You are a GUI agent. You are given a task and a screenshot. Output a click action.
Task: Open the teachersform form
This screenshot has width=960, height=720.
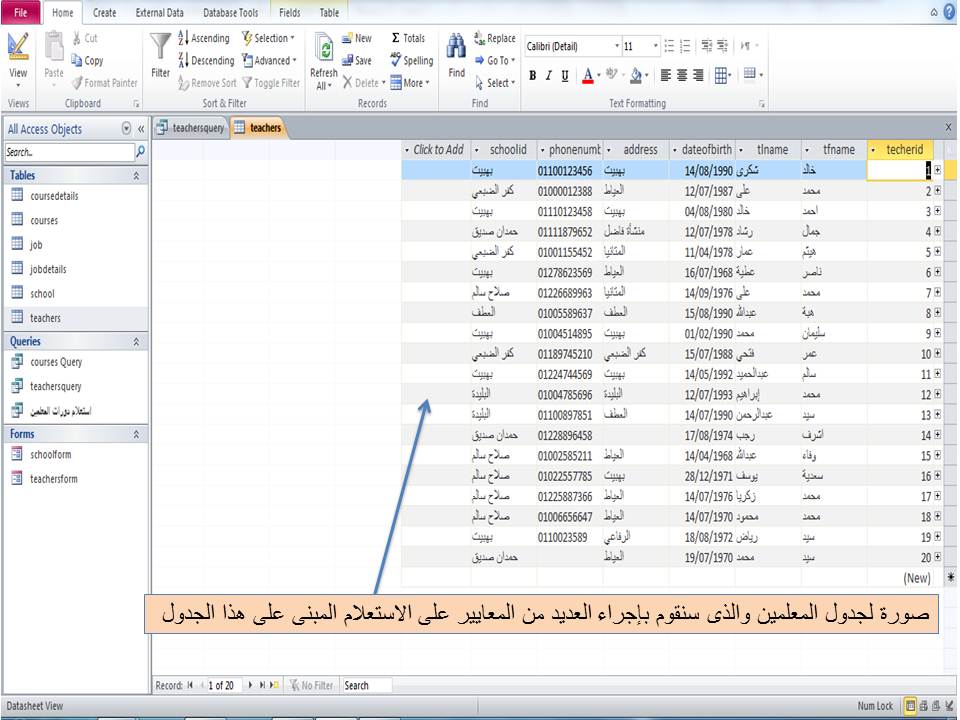(x=54, y=479)
